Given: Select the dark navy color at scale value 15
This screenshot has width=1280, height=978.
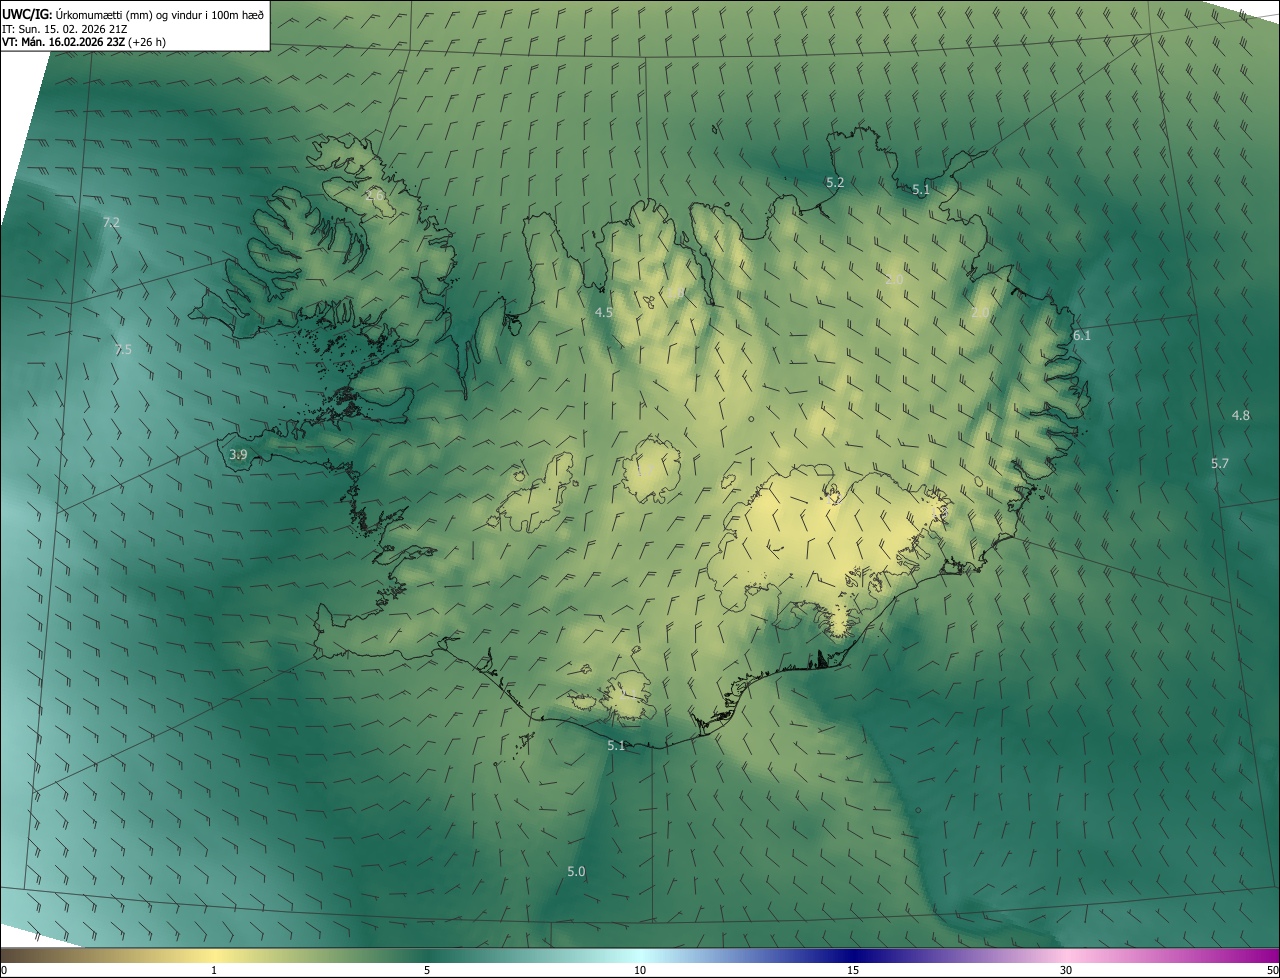Looking at the screenshot, I should [853, 956].
